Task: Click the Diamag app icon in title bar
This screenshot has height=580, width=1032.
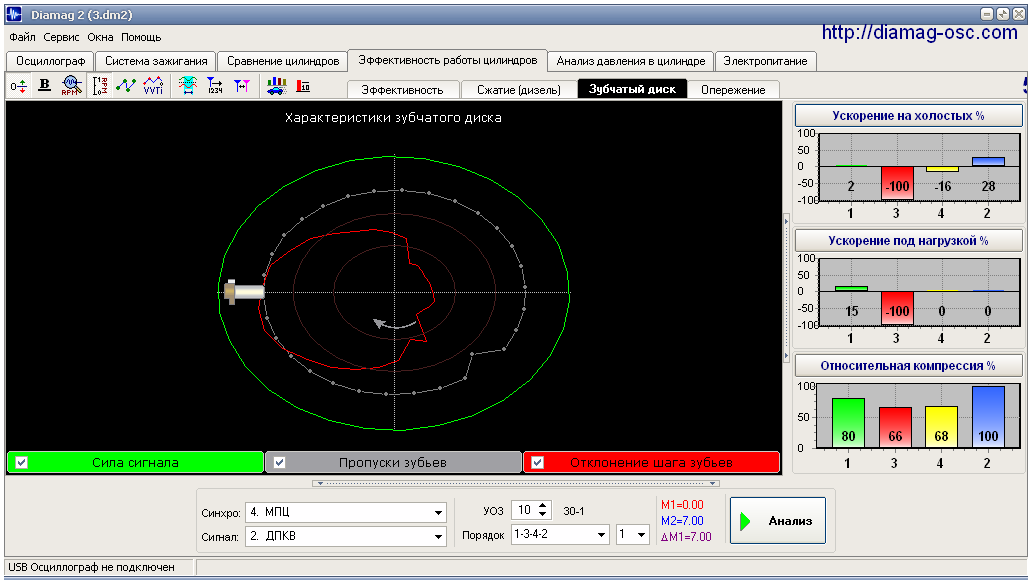Action: [14, 14]
